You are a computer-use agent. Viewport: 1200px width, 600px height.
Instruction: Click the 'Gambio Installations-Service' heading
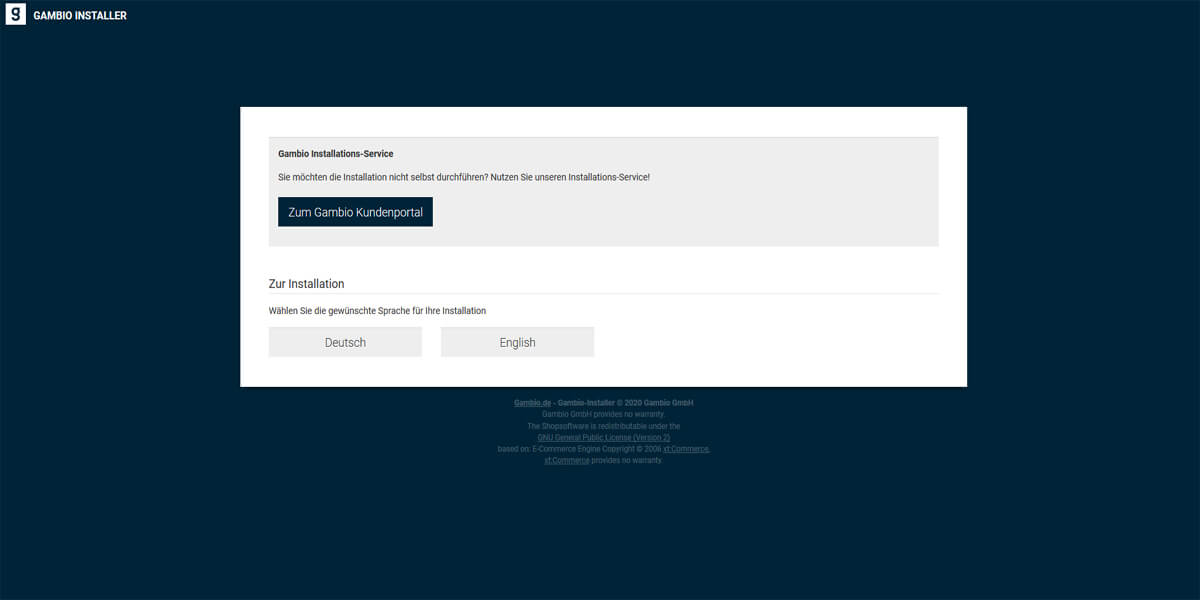[x=336, y=154]
